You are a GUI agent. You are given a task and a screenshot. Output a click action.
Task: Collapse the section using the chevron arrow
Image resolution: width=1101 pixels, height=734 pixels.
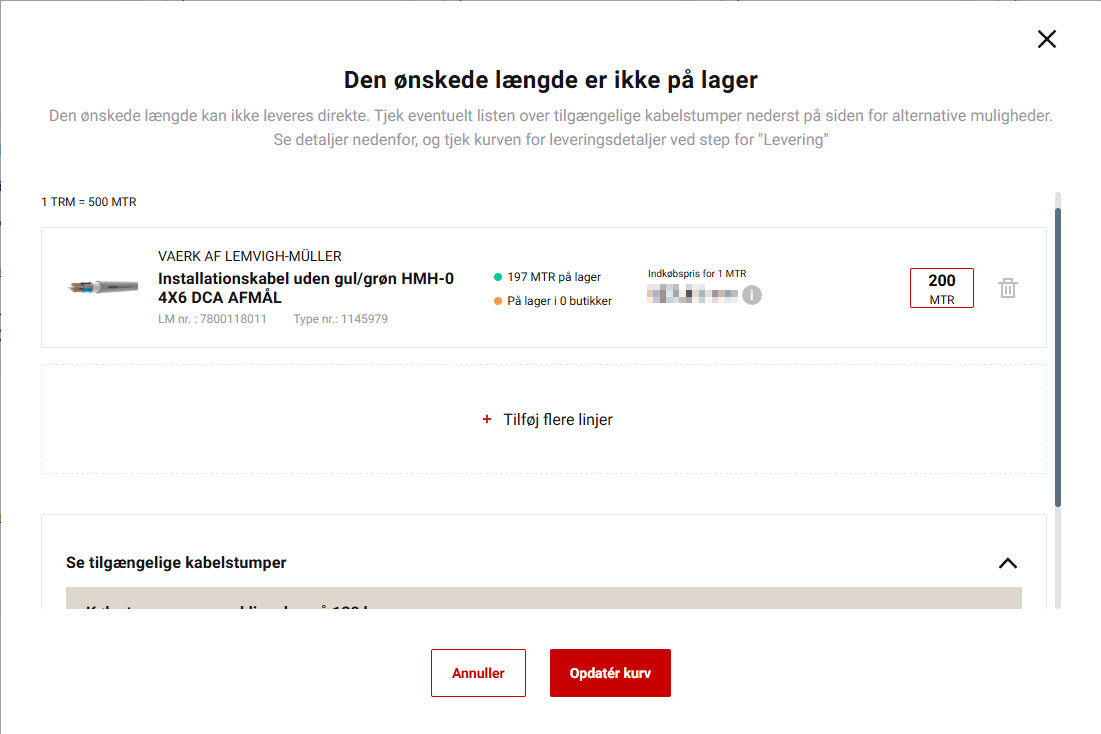tap(1007, 563)
